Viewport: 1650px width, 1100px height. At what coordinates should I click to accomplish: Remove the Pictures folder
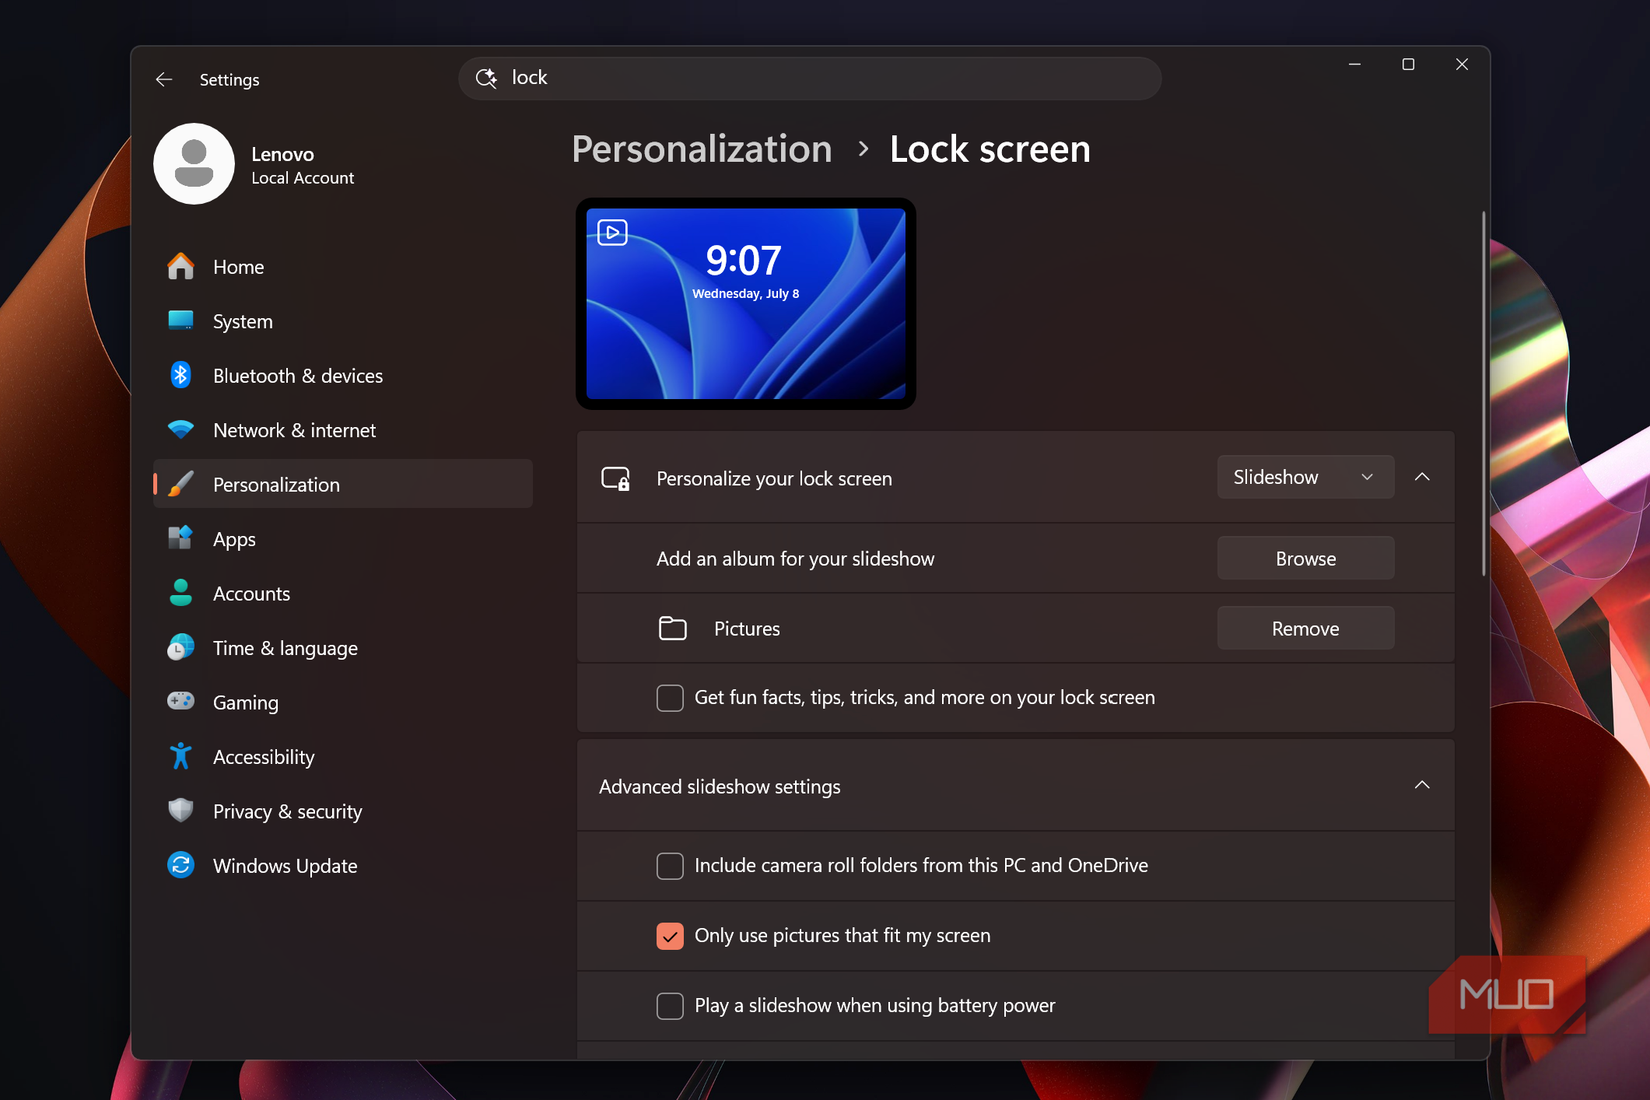coord(1305,628)
